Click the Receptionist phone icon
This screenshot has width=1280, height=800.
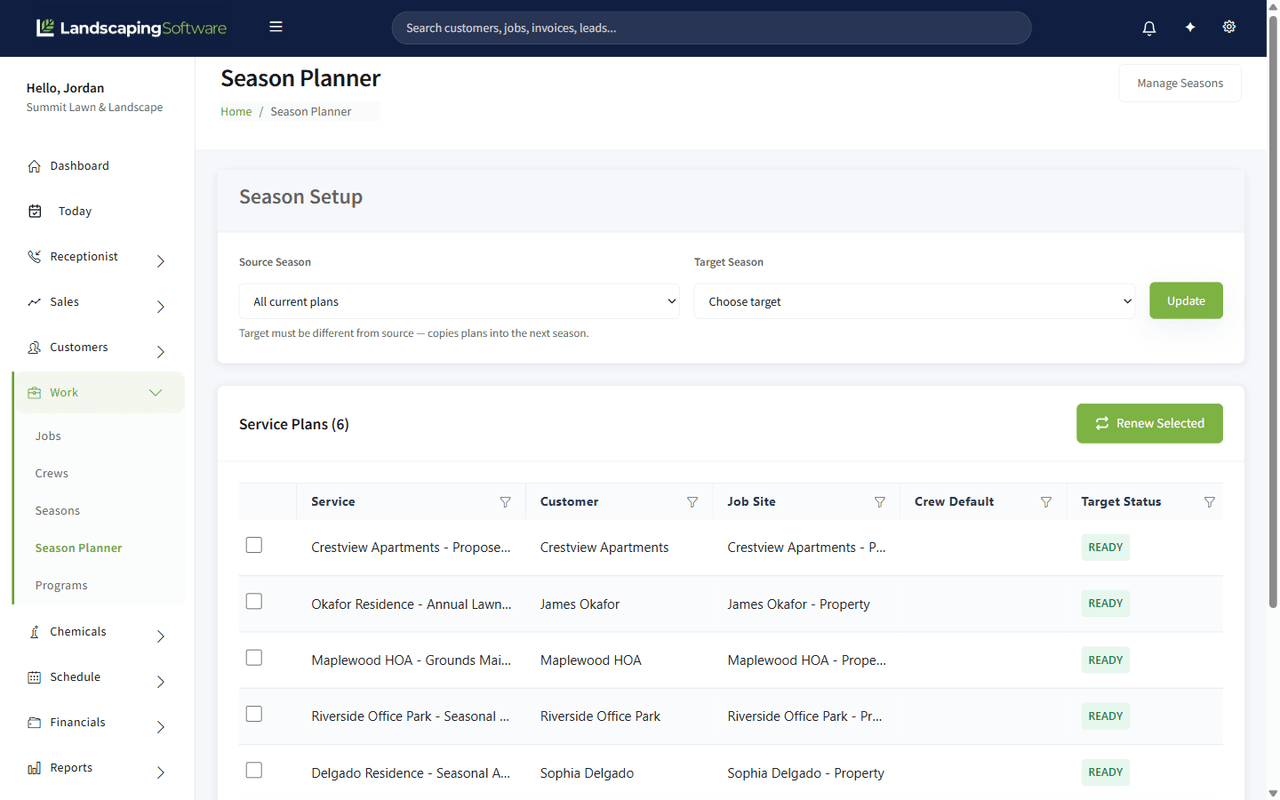click(34, 257)
